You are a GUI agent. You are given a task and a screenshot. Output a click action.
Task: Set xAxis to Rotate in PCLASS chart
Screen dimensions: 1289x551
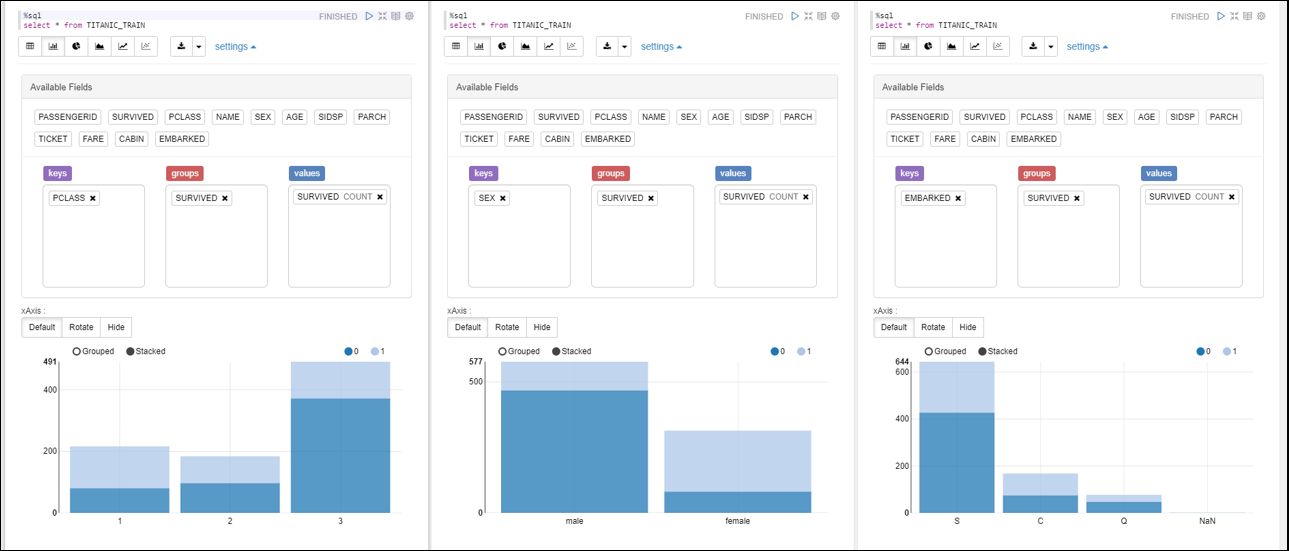pyautogui.click(x=81, y=327)
